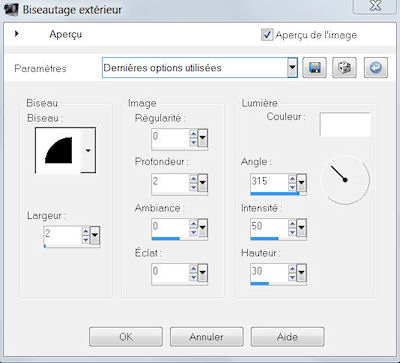Increase Largeur with the up arrow
This screenshot has width=400, height=363.
tap(86, 232)
